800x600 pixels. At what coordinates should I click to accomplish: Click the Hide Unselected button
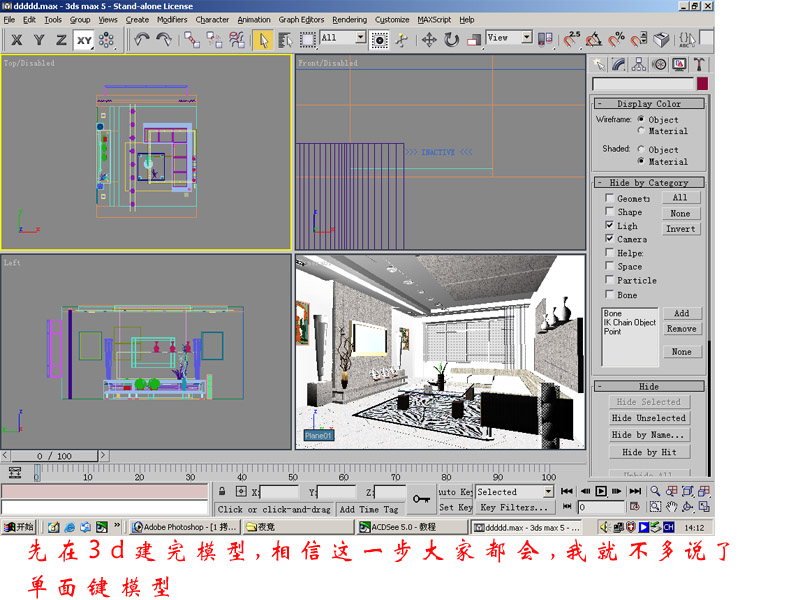tap(648, 418)
